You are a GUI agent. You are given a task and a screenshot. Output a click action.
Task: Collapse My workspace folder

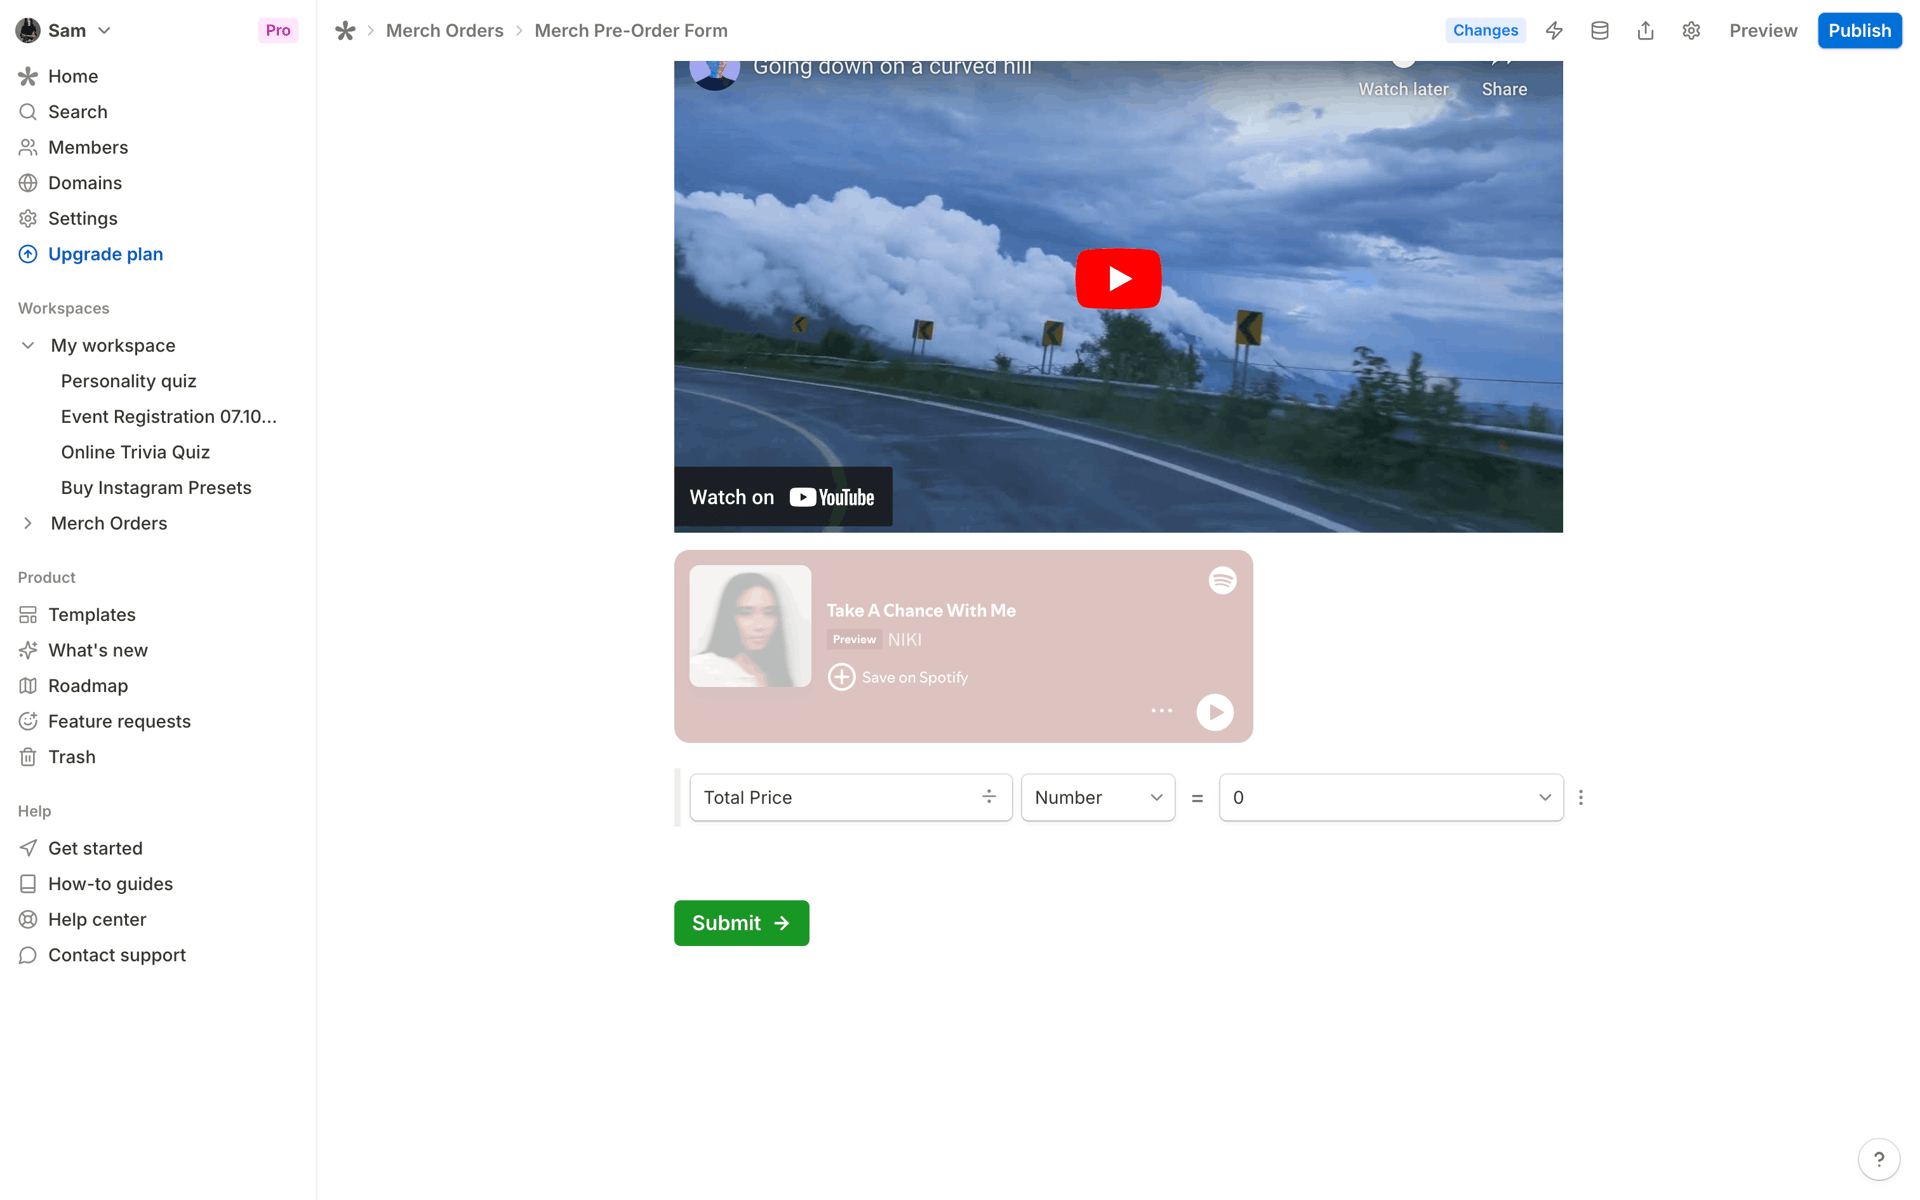(x=28, y=345)
